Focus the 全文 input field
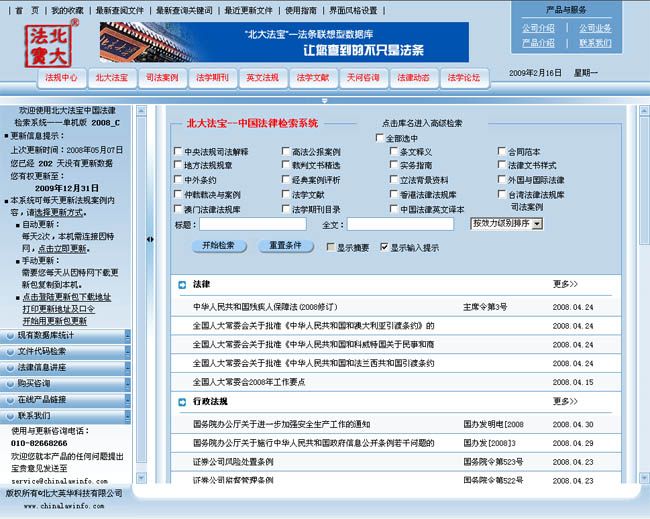 pyautogui.click(x=400, y=224)
